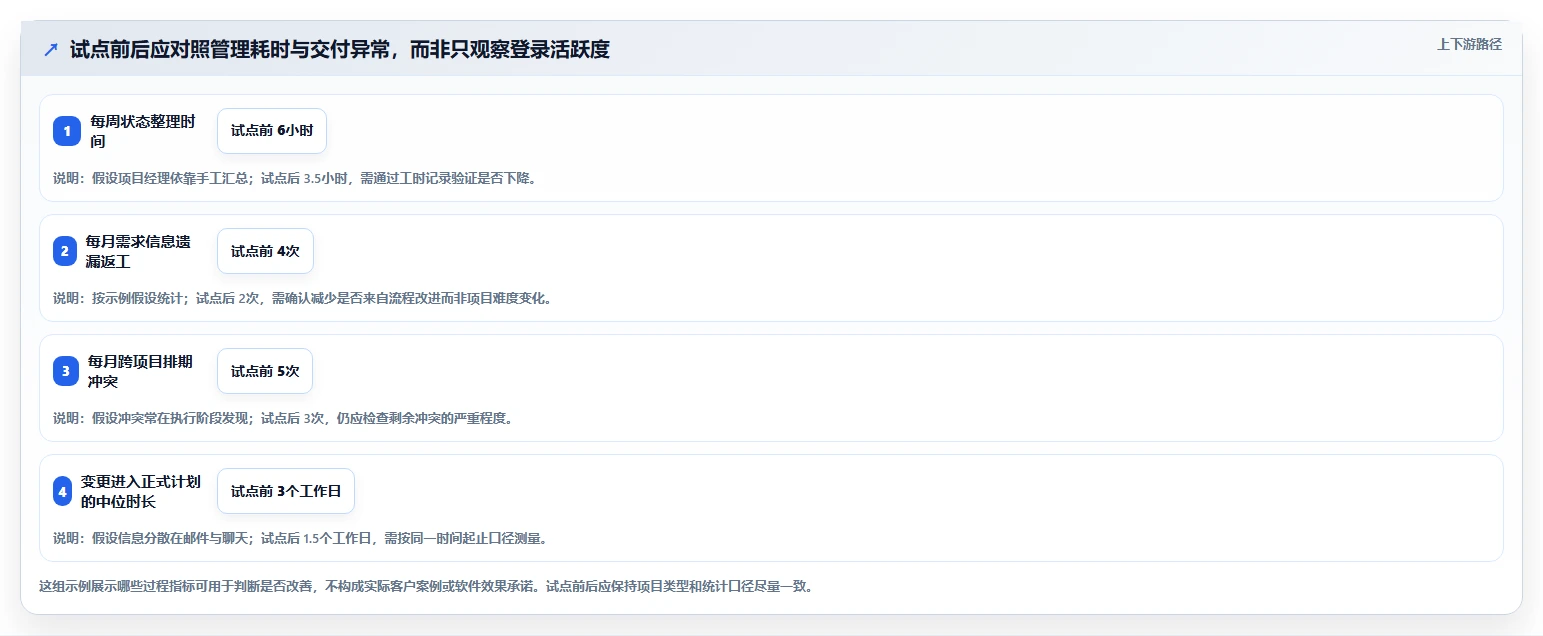Screen dimensions: 1543x636
Task: Click the heading 试点前后应对照管理耗时与交付异常
Action: click(x=340, y=49)
